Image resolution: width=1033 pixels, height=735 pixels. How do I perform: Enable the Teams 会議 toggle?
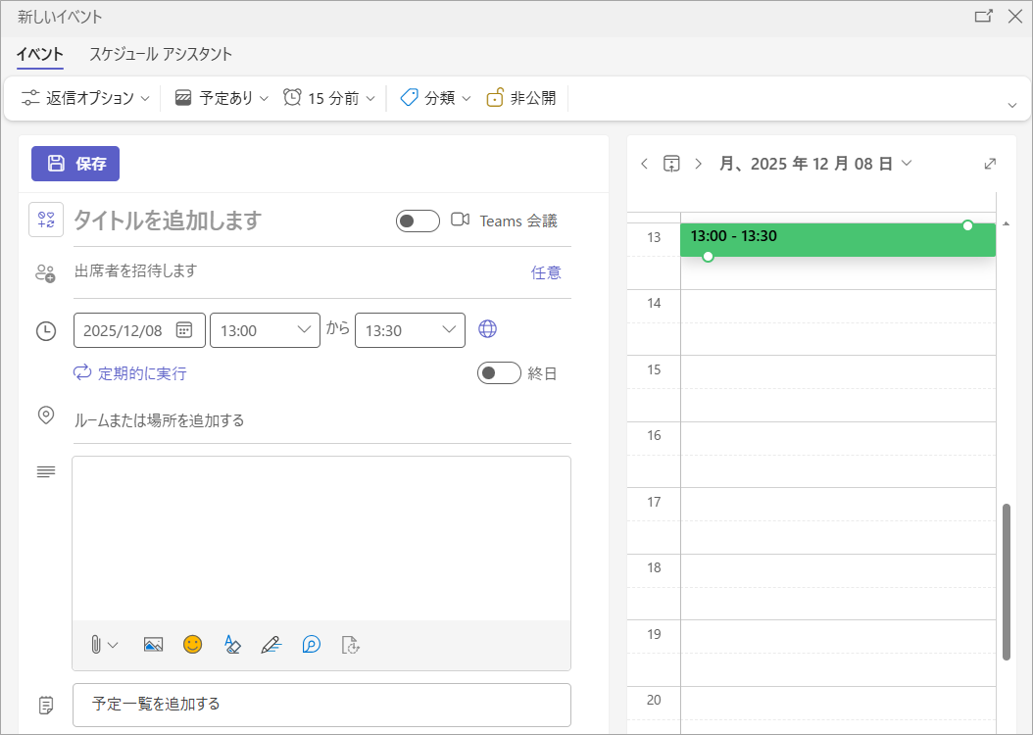coord(417,221)
